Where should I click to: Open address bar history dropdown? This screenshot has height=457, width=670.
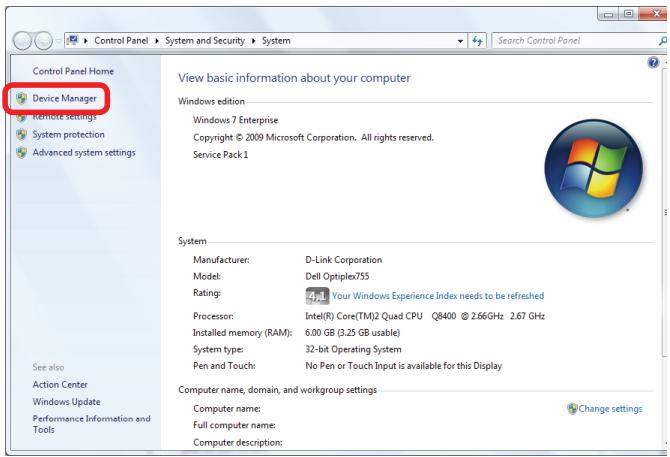(x=460, y=41)
